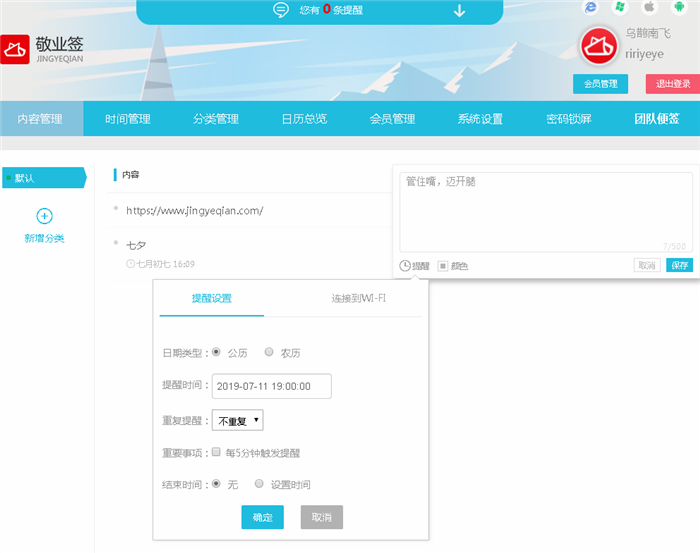This screenshot has width=700, height=553.
Task: Click the clock icon beside 七月初七 16:09
Action: point(130,264)
